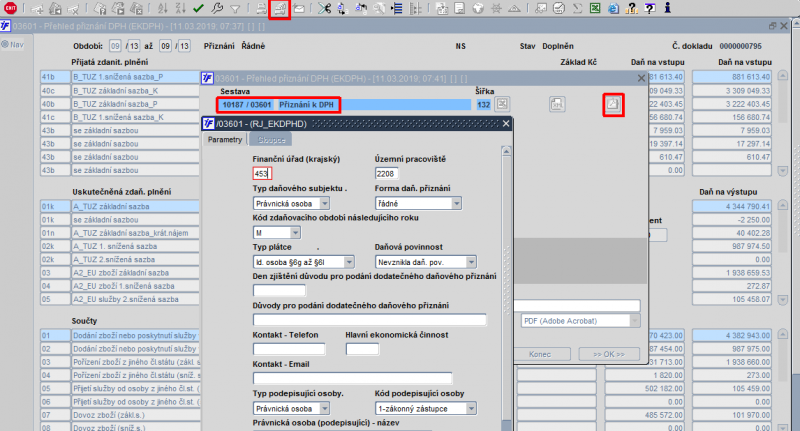The image size is (800, 431).
Task: Close the Sestava report selection dialog
Action: [641, 78]
